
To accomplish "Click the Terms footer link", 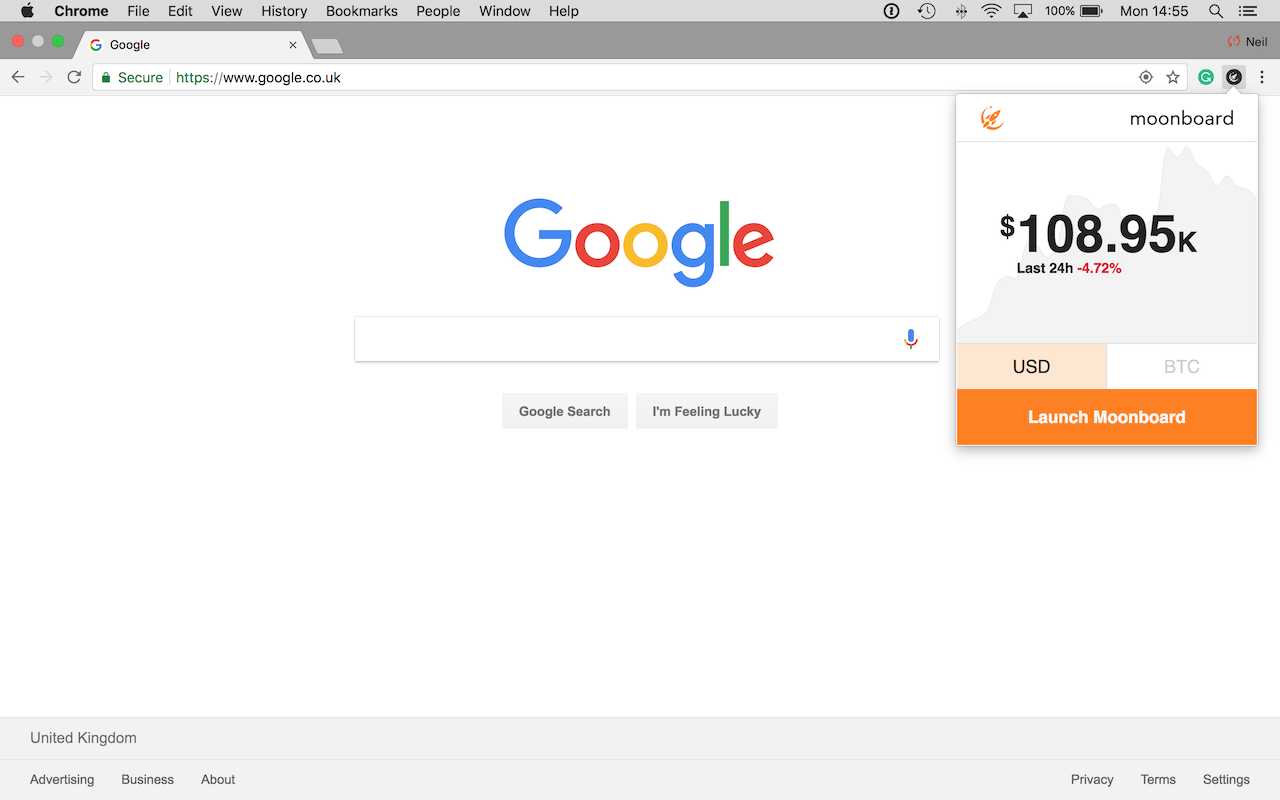I will pyautogui.click(x=1158, y=779).
